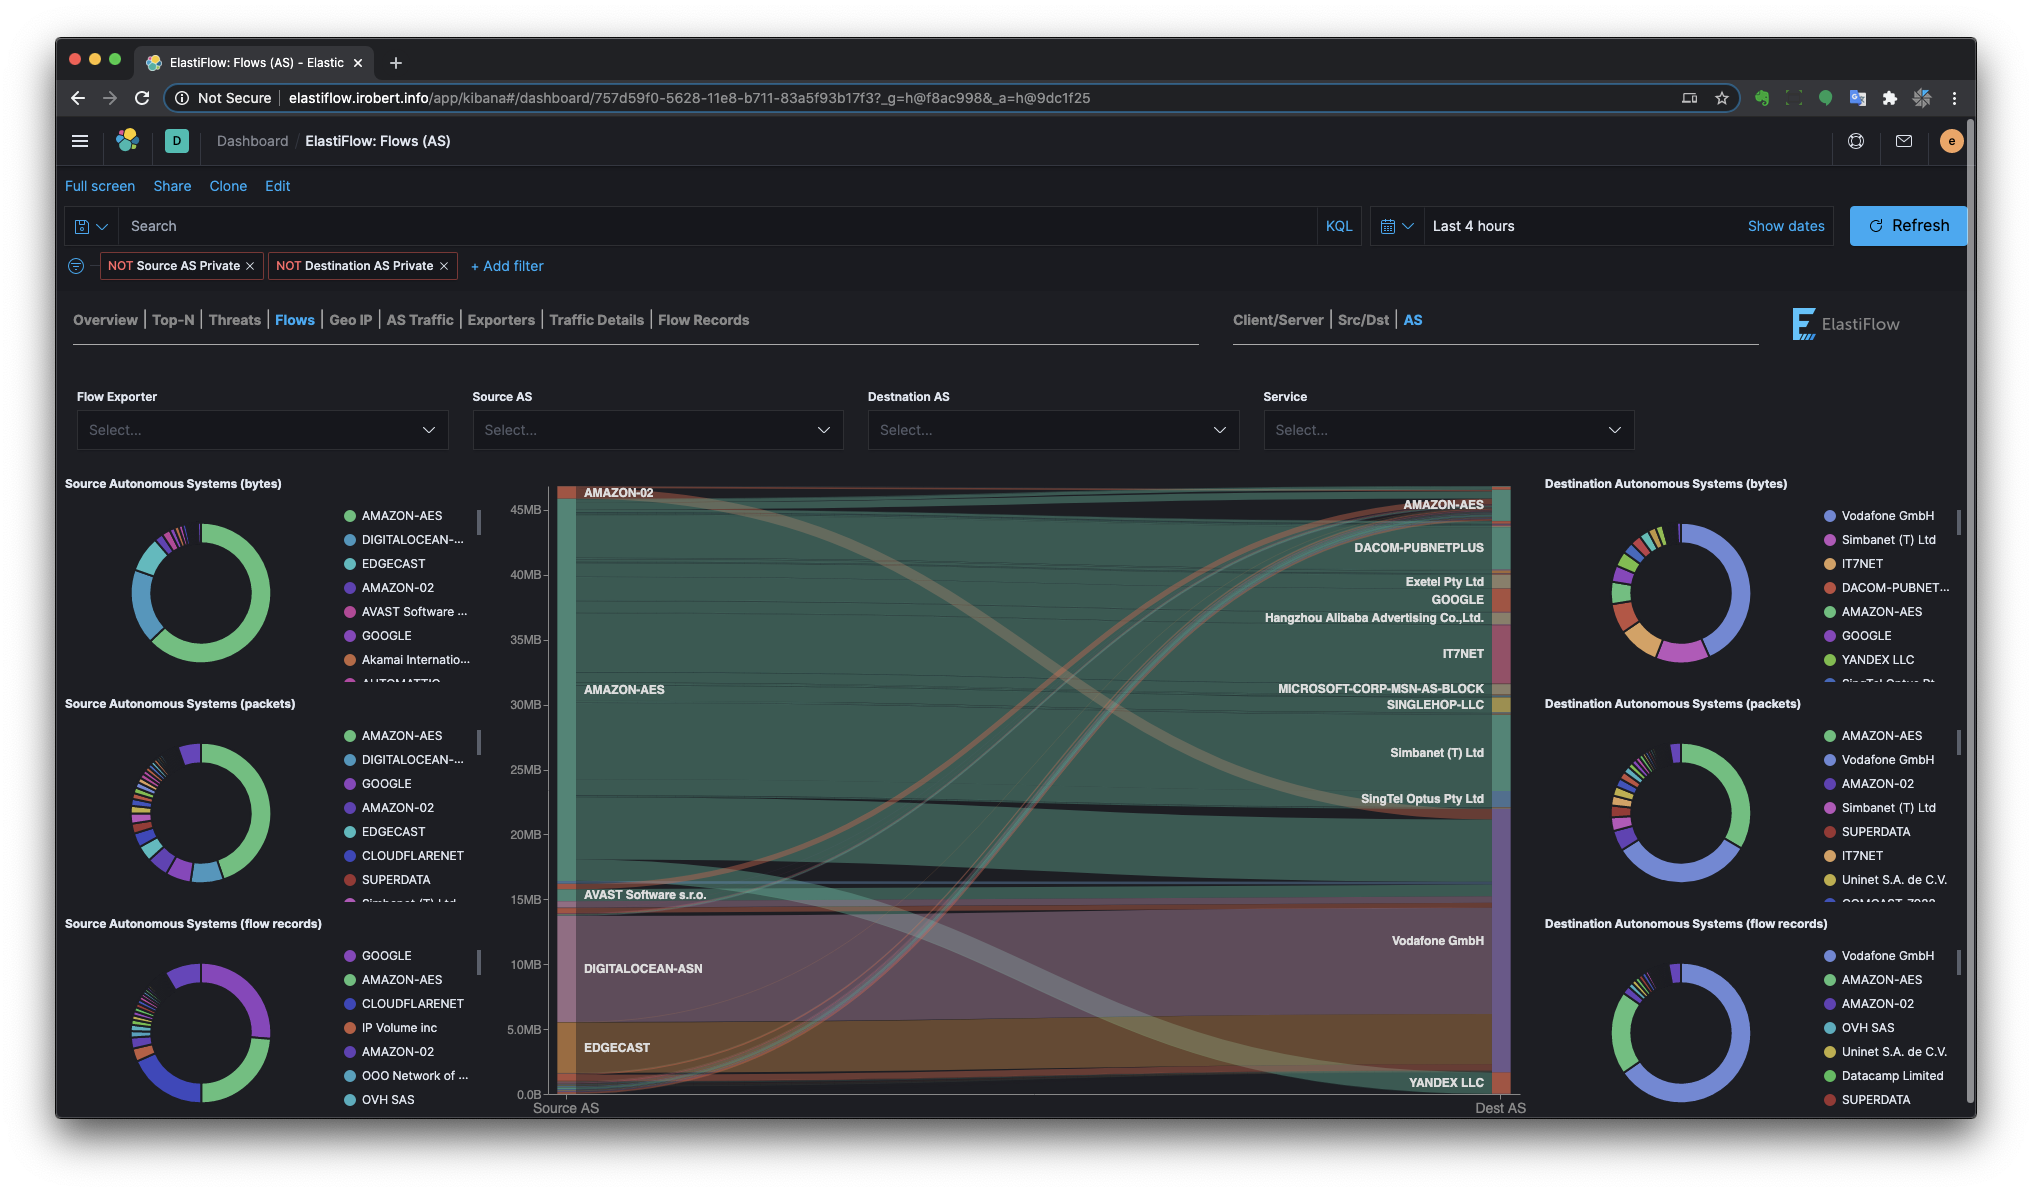Click the Show dates link
Image resolution: width=2032 pixels, height=1192 pixels.
(1786, 226)
